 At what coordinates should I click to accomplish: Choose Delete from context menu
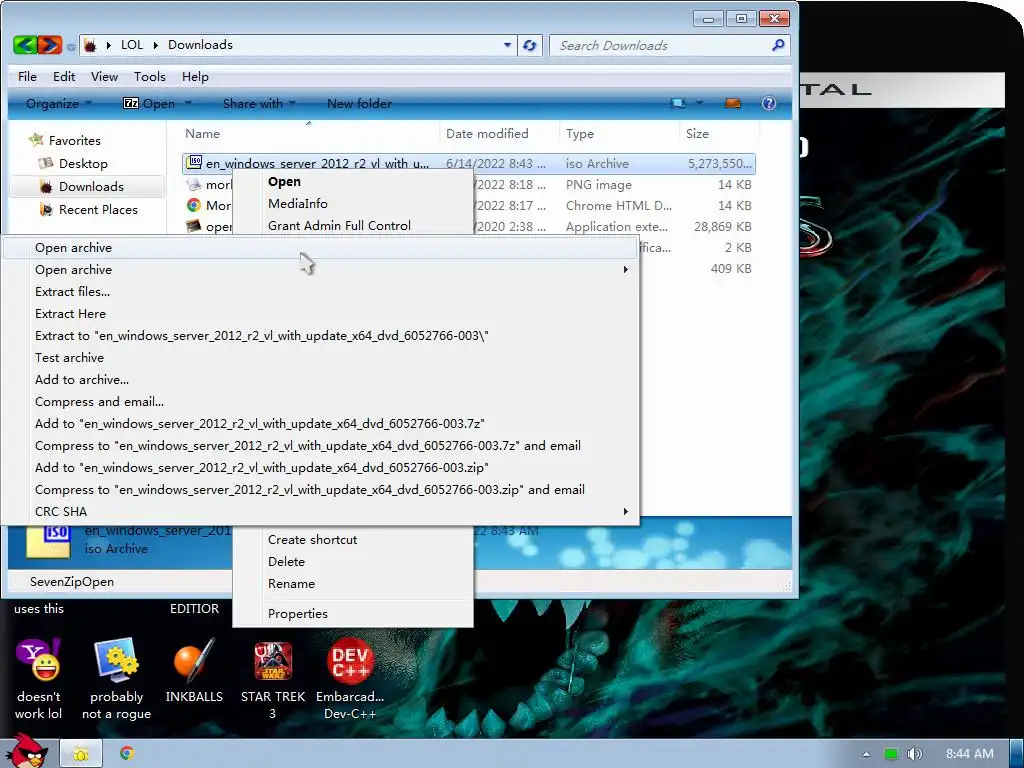(x=353, y=561)
